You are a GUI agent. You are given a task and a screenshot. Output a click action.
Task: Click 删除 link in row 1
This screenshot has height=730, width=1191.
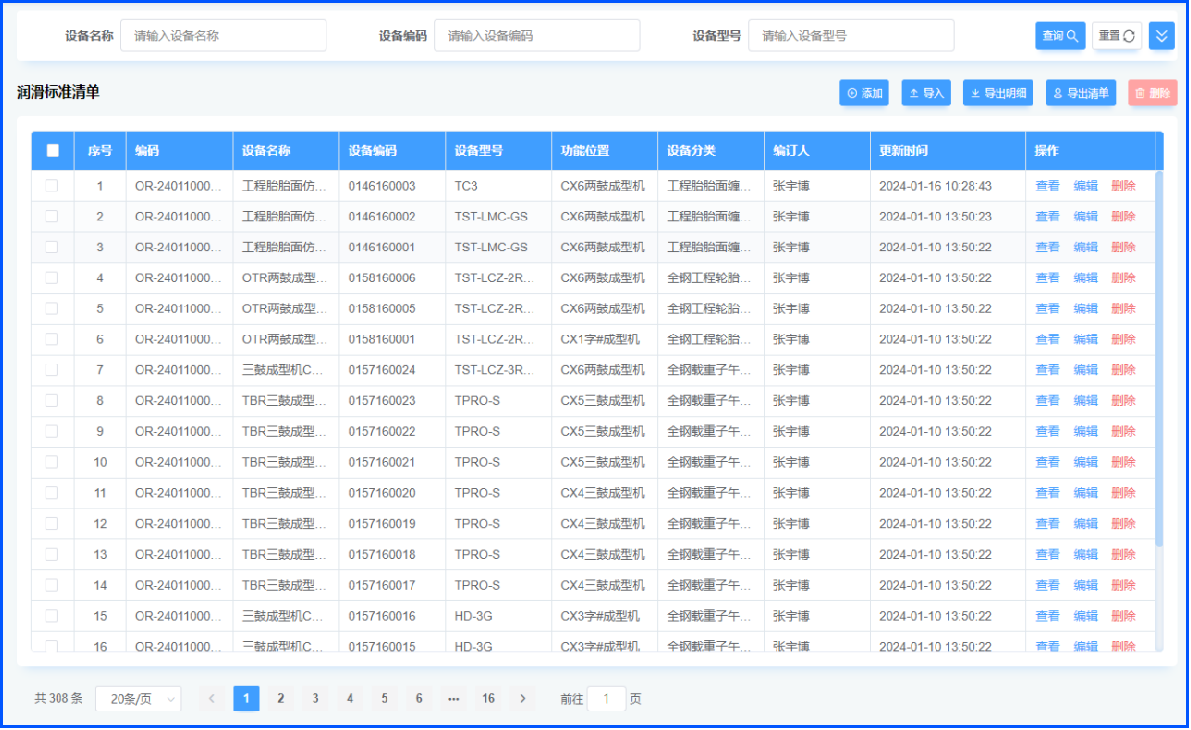tap(1123, 186)
